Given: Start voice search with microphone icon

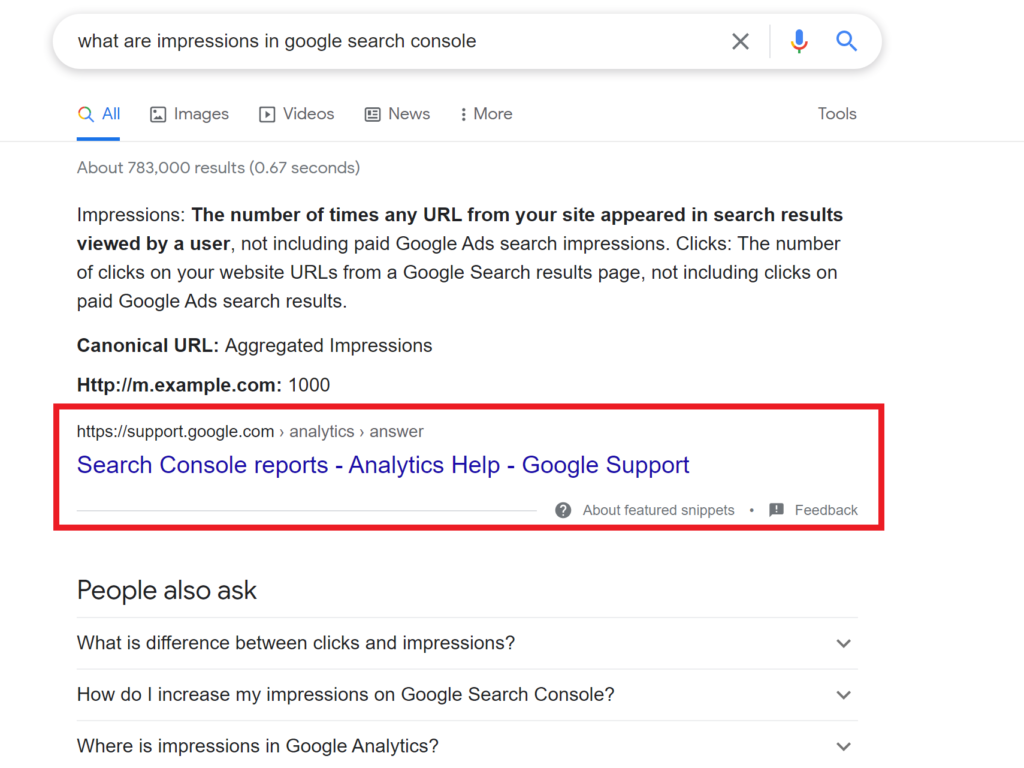Looking at the screenshot, I should (799, 41).
